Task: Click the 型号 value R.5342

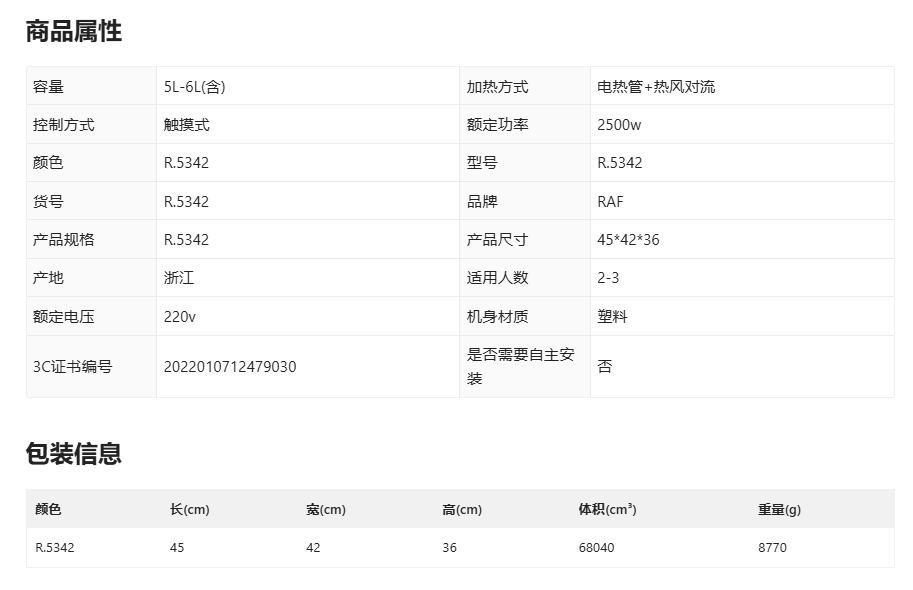Action: pos(620,163)
